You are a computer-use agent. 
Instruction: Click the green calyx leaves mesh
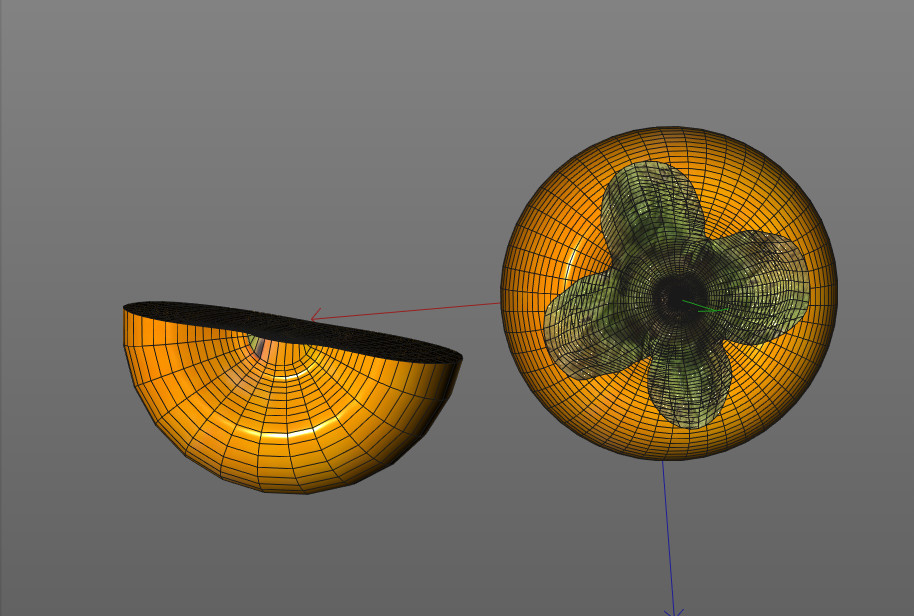pyautogui.click(x=676, y=295)
